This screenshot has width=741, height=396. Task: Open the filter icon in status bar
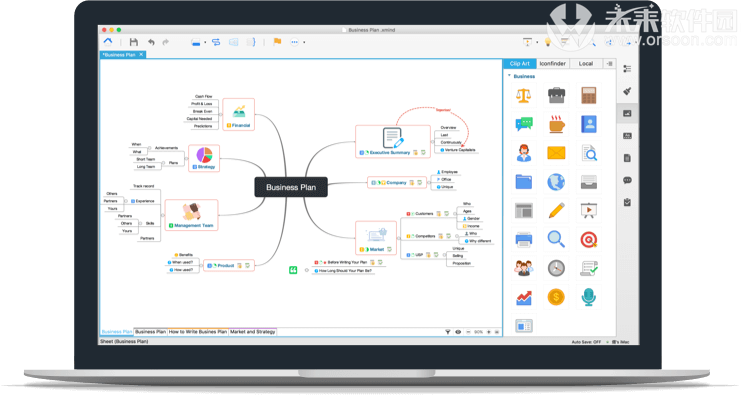[448, 332]
